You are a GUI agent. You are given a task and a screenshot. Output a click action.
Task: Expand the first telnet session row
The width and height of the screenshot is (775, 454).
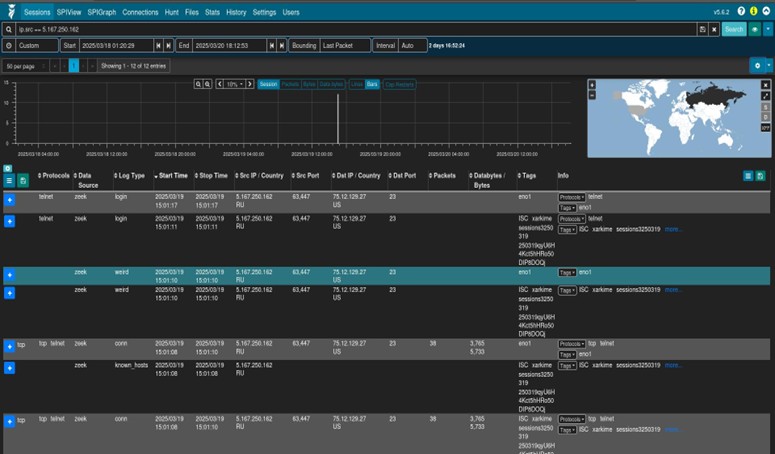coord(10,200)
